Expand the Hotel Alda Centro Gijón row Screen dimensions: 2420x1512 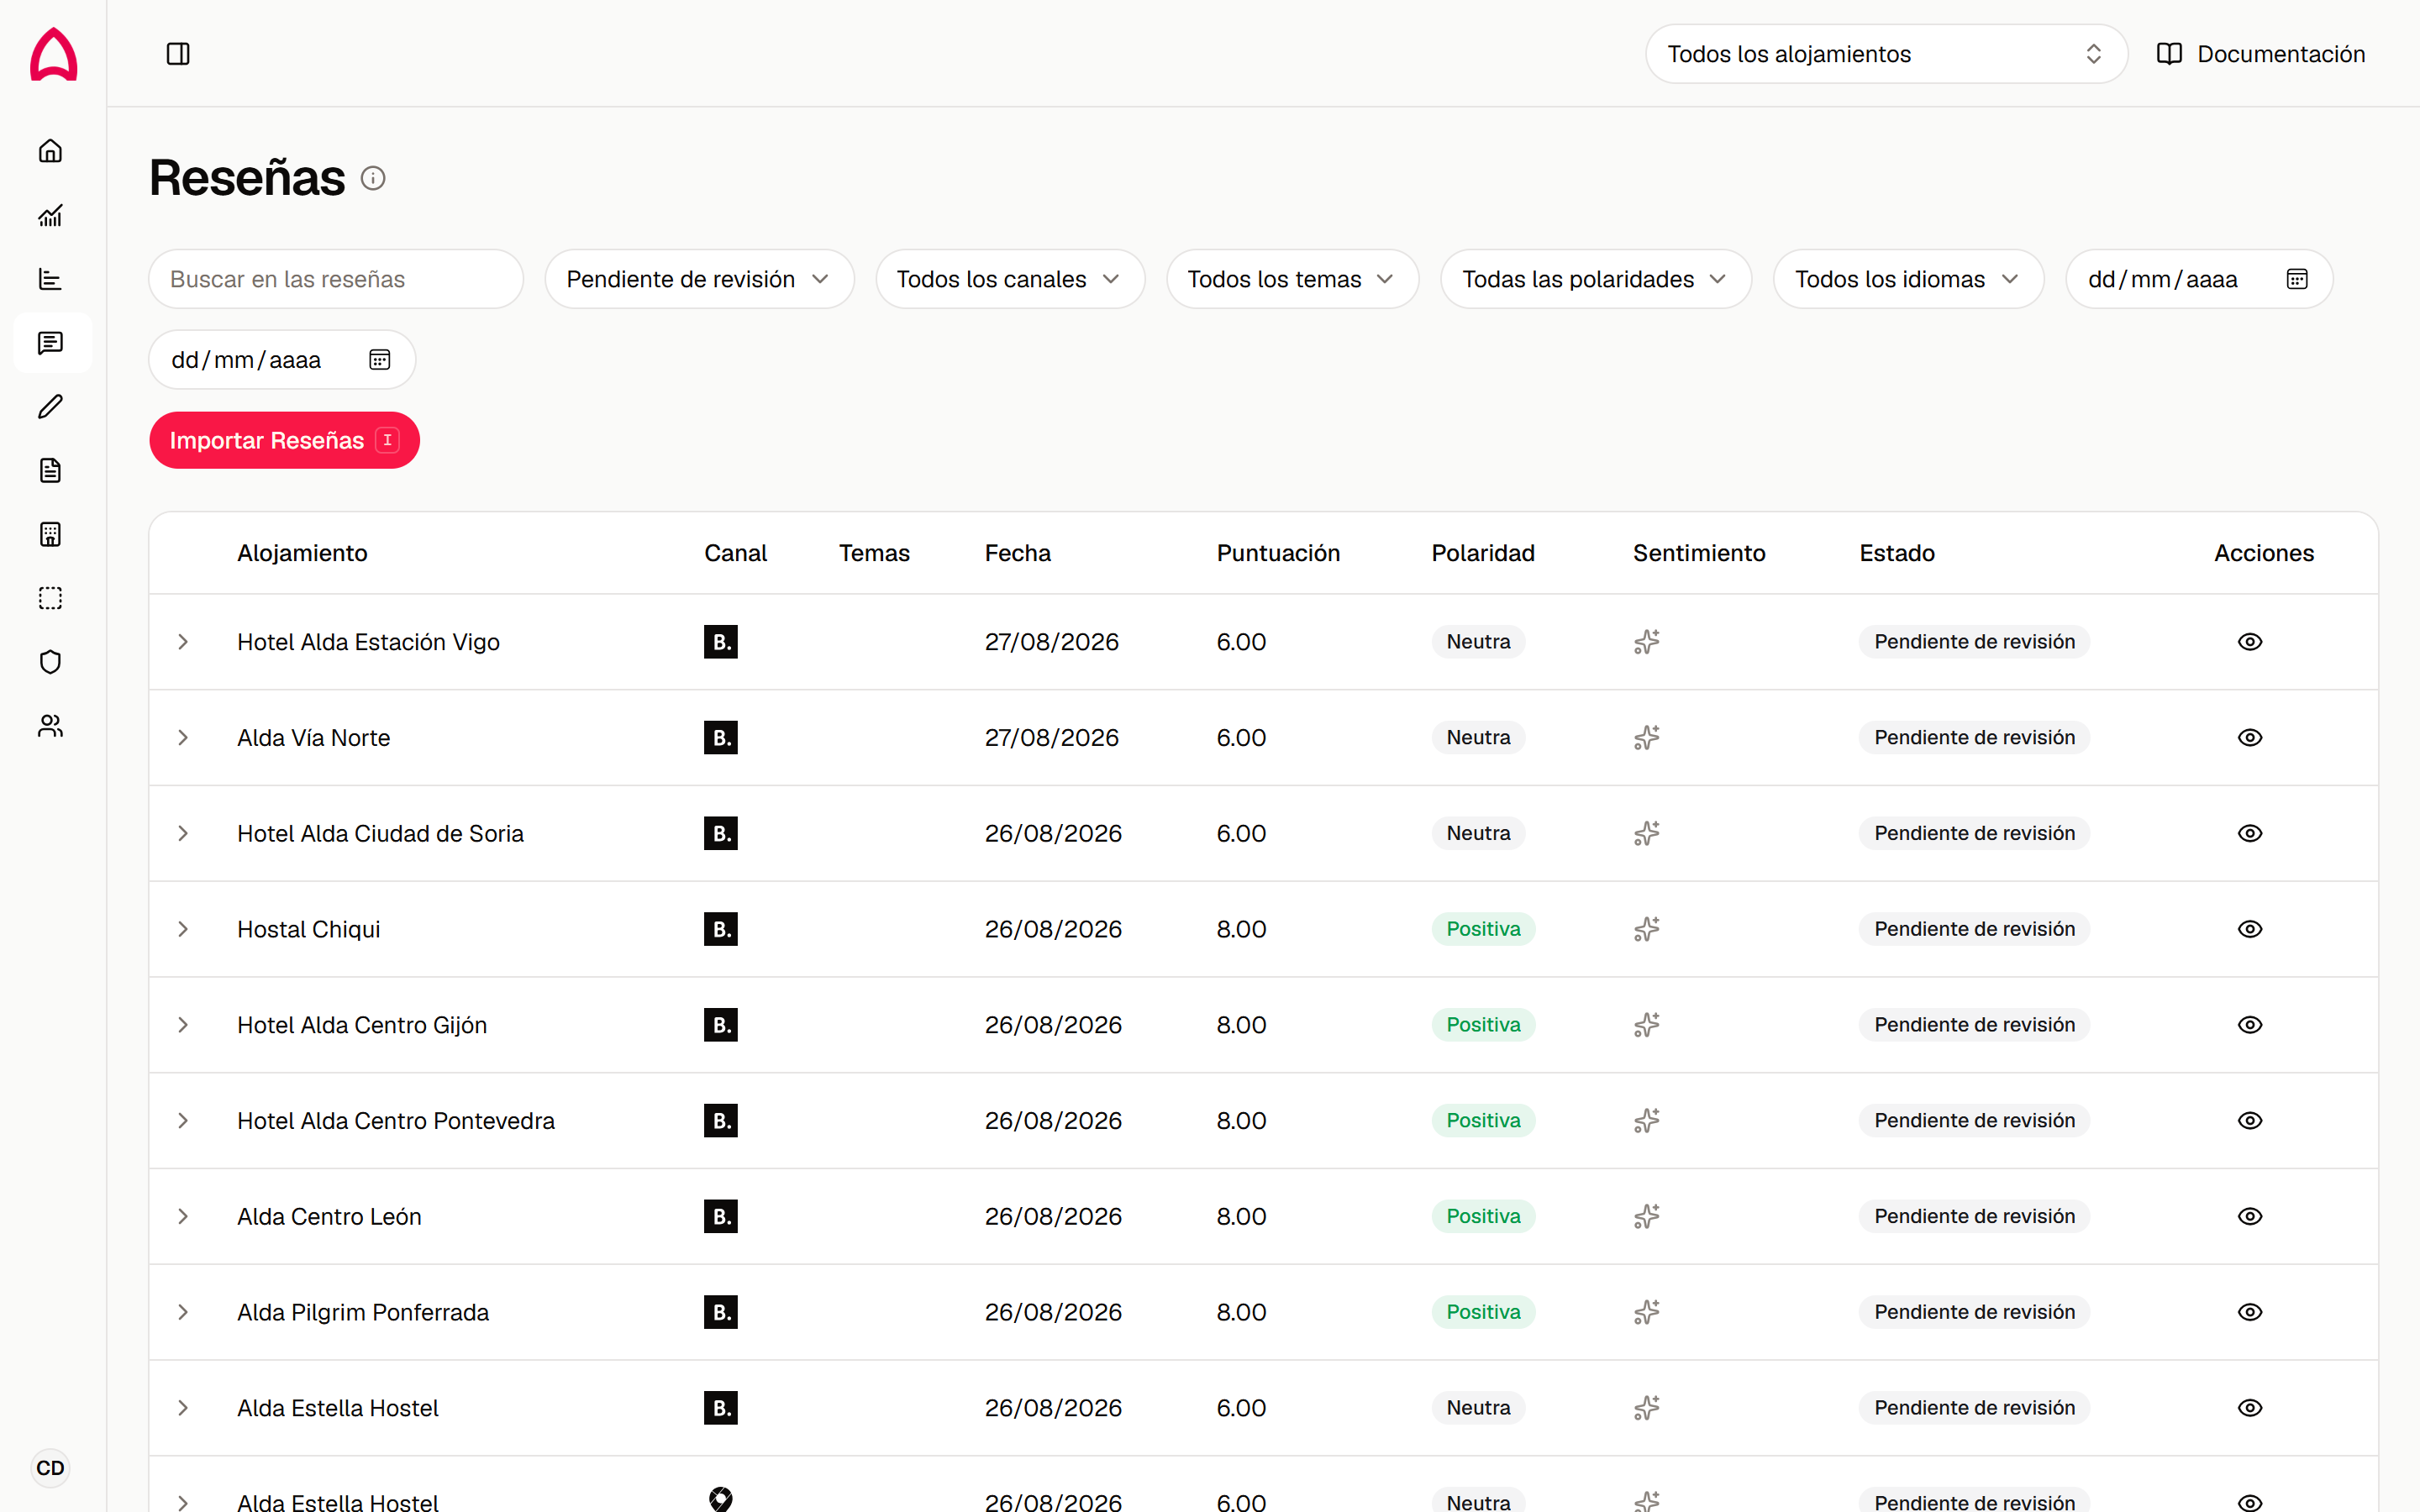pyautogui.click(x=183, y=1025)
